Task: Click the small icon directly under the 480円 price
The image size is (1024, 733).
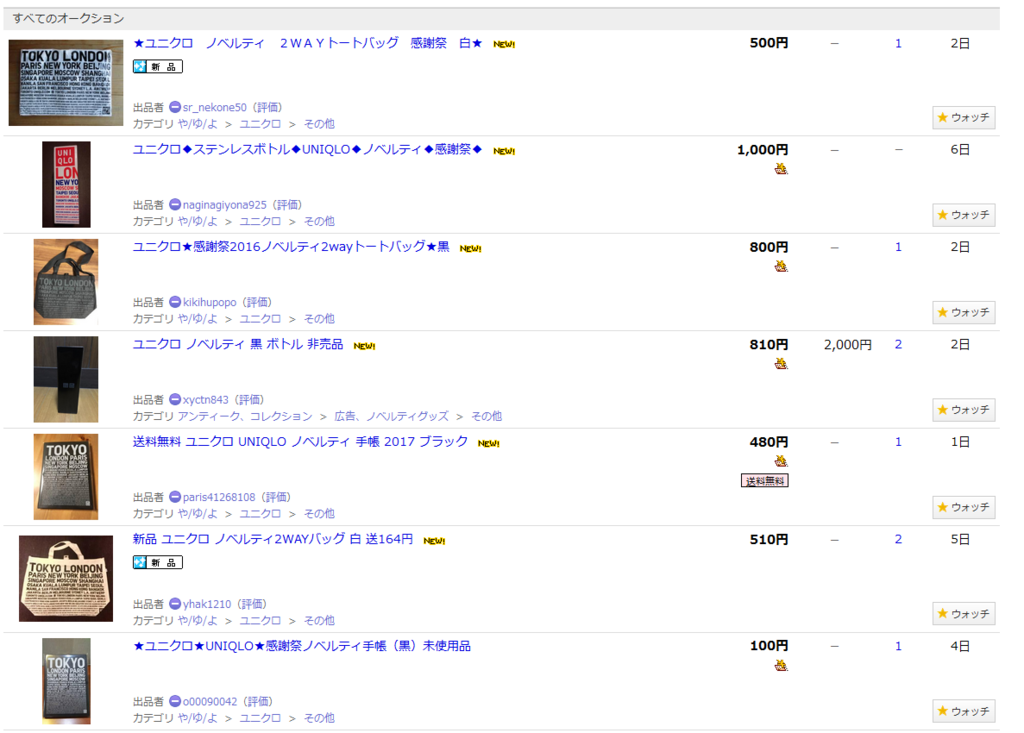Action: click(781, 461)
